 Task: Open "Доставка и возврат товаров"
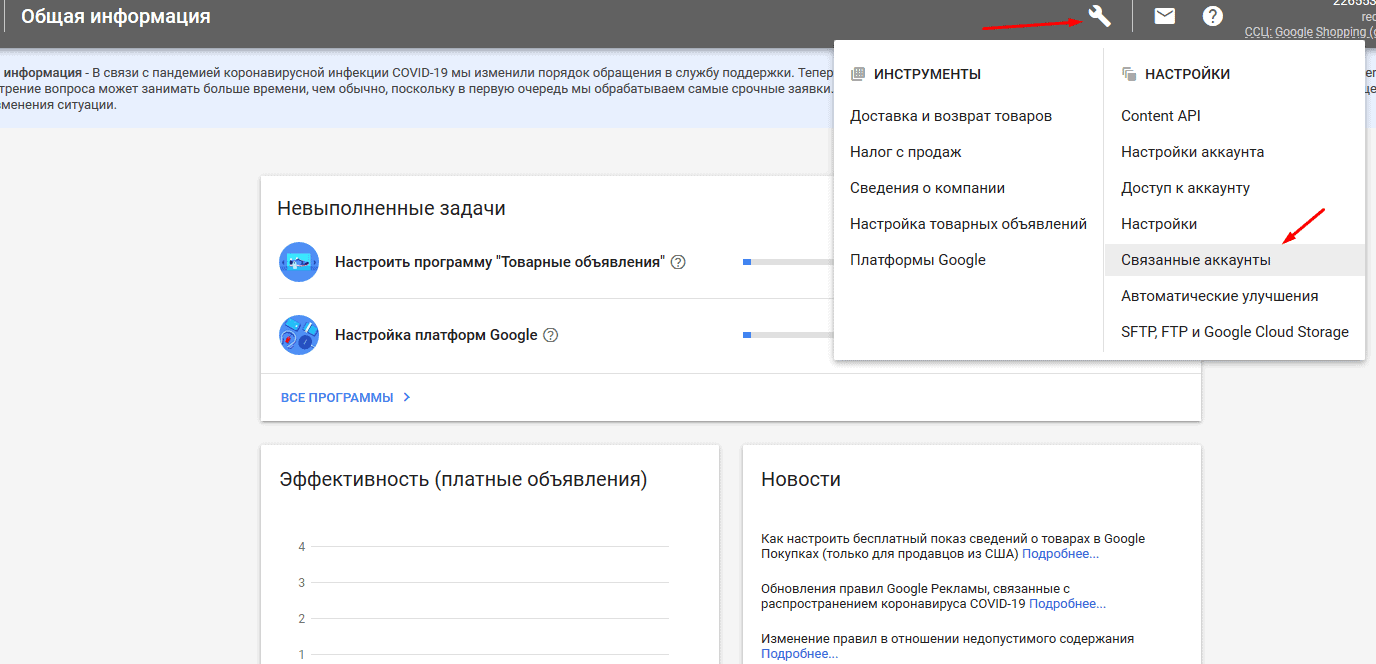(x=950, y=116)
